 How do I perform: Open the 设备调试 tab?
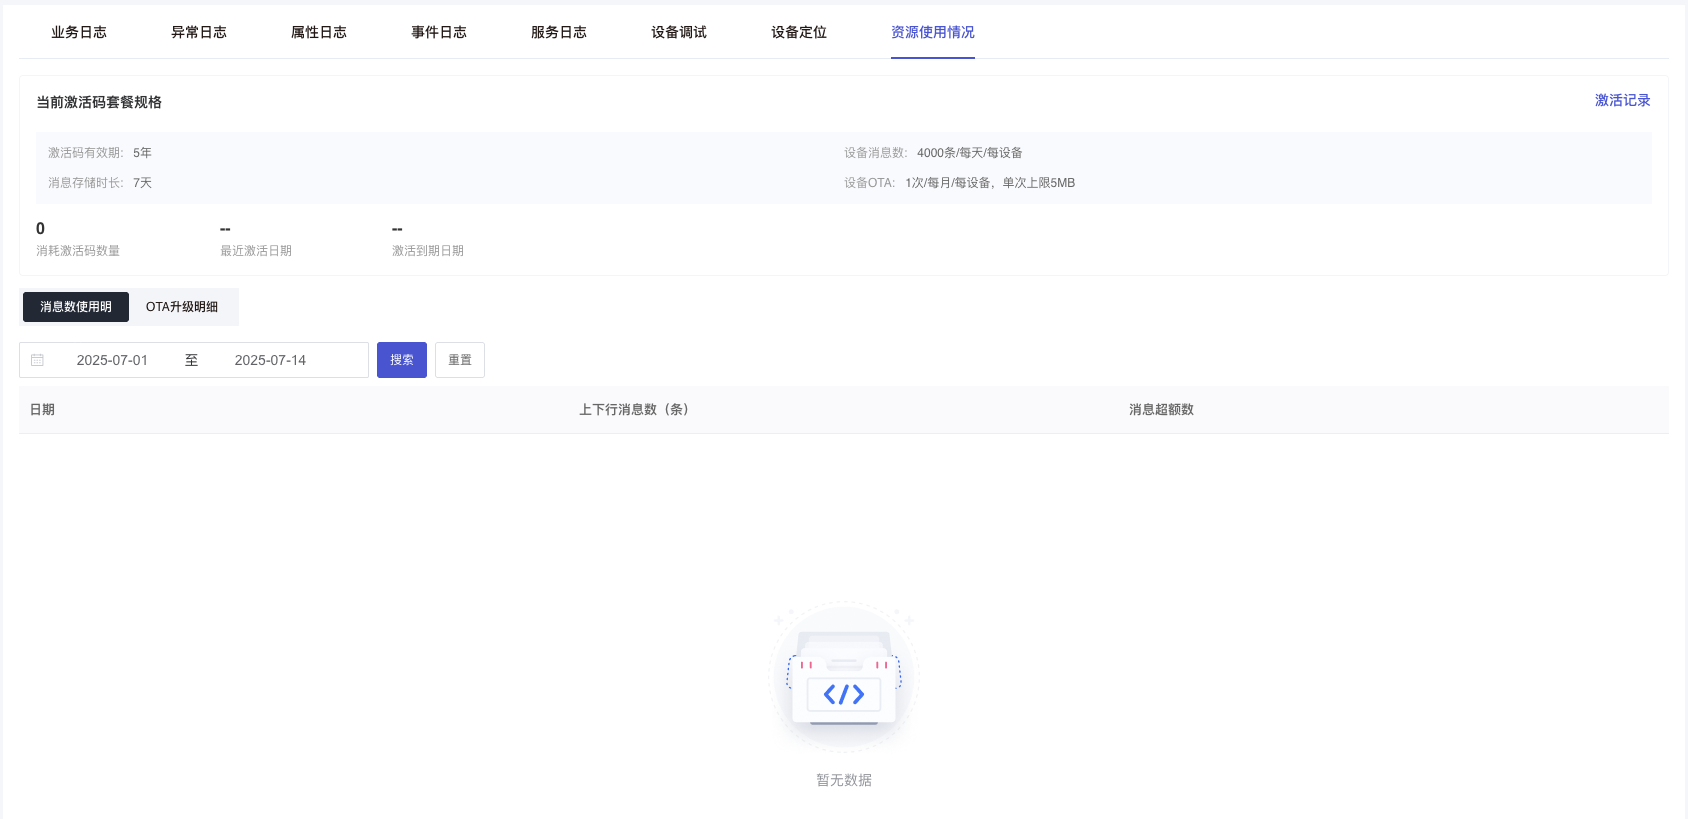coord(679,32)
